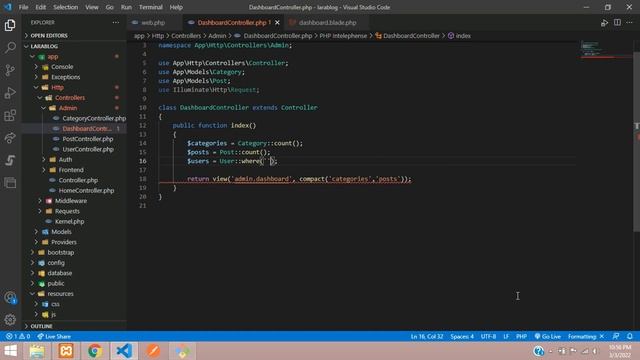This screenshot has height=360, width=640.
Task: Click the Run Code icon in editor toolbar
Action: (604, 23)
